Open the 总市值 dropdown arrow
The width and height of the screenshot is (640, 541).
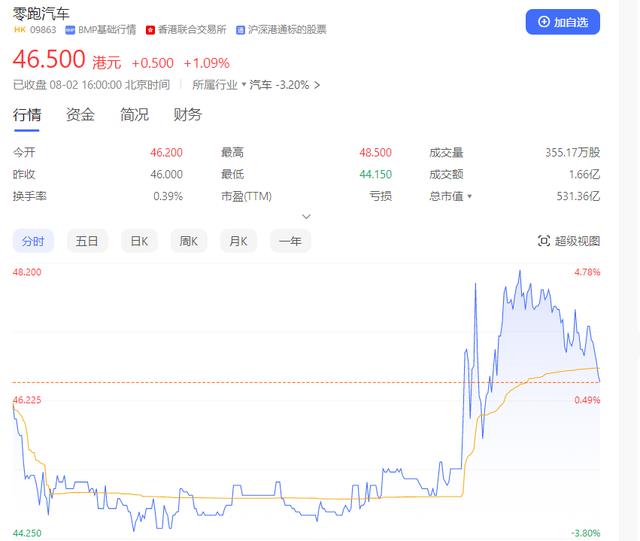tap(469, 196)
